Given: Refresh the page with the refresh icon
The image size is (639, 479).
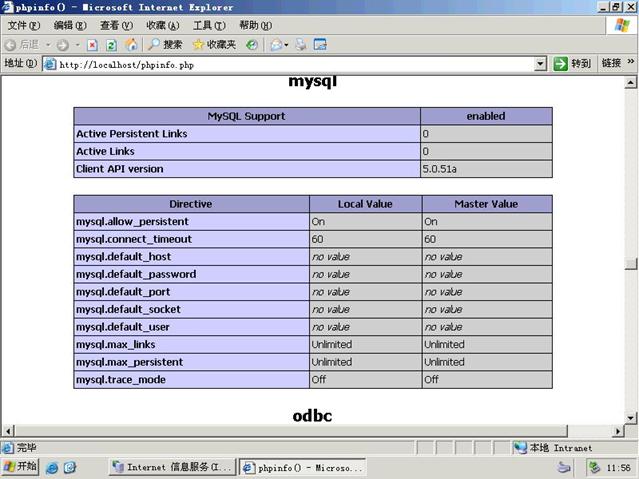Looking at the screenshot, I should click(111, 45).
